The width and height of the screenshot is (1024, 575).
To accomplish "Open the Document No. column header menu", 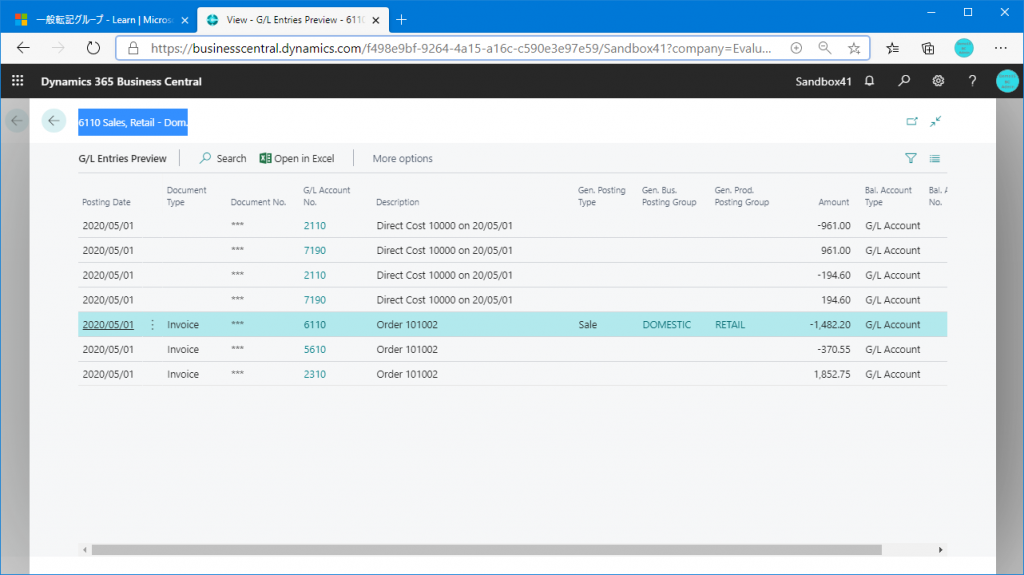I will (x=258, y=202).
